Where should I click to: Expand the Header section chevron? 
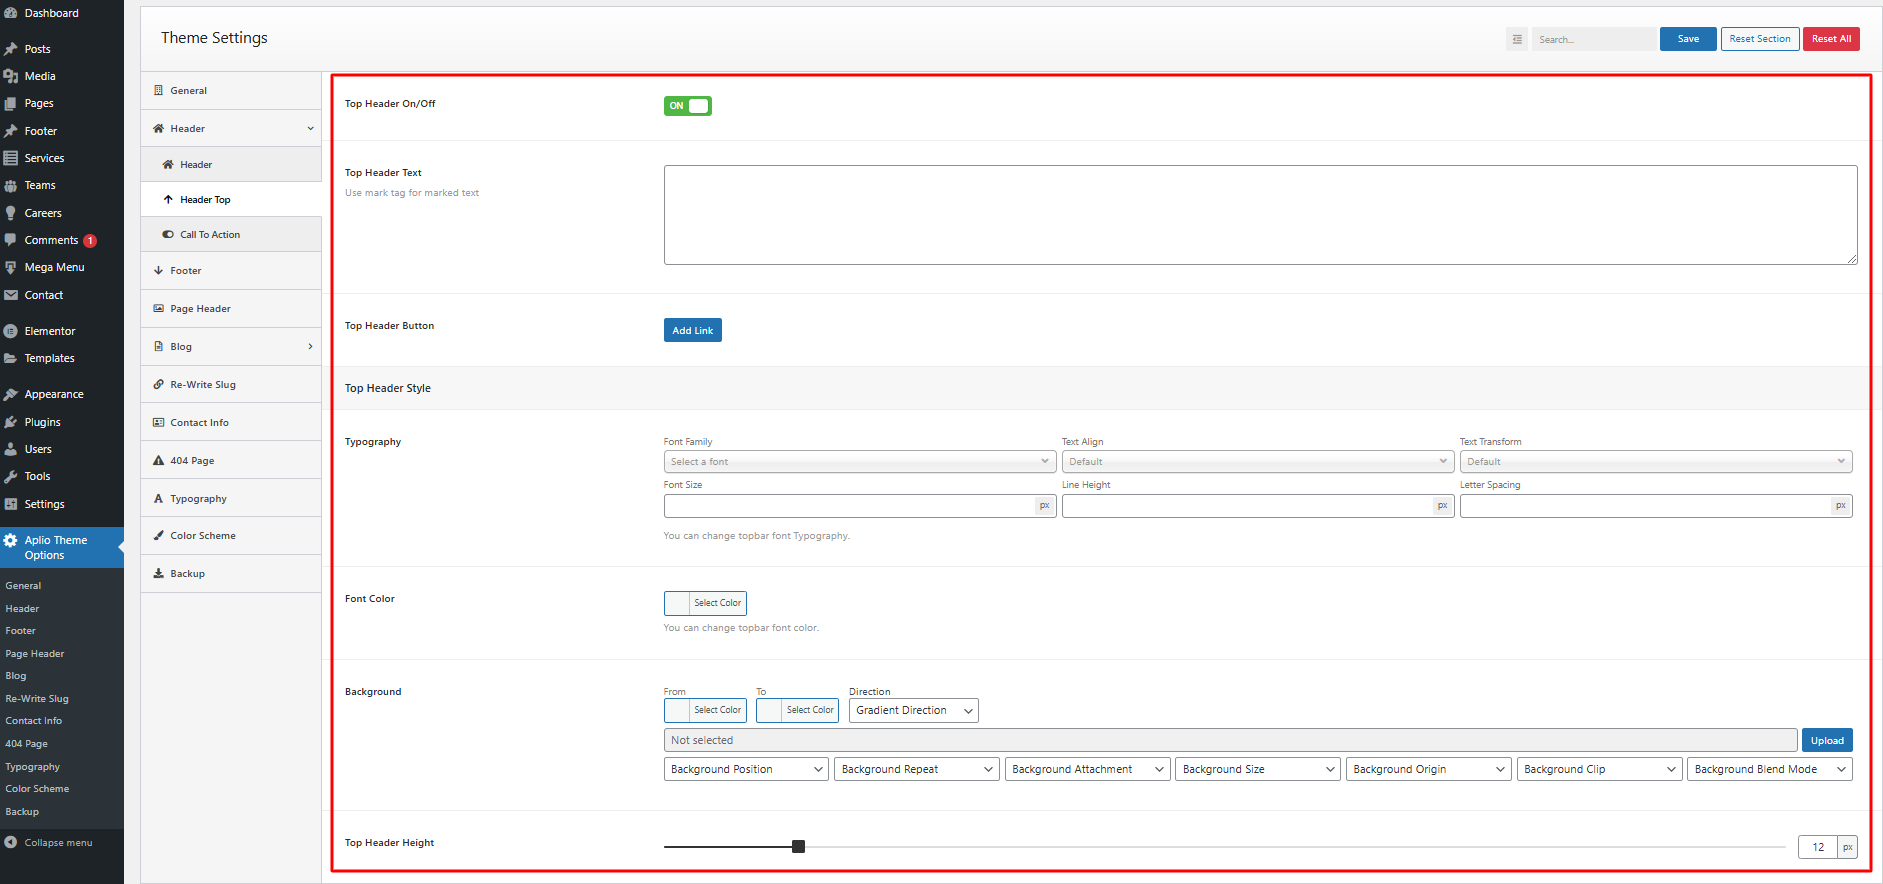tap(310, 128)
